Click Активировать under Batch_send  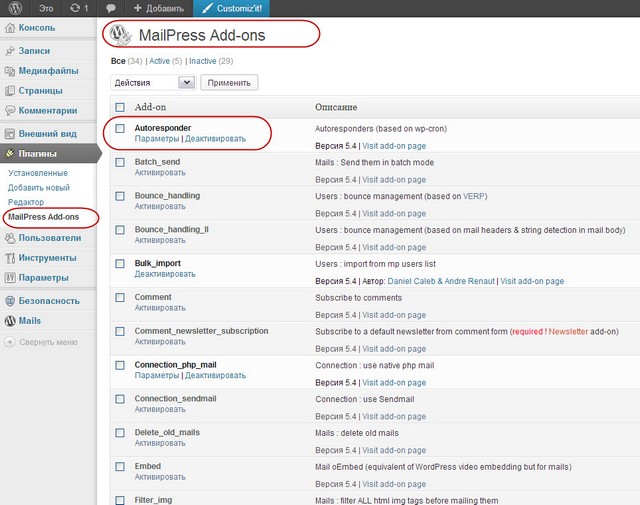pos(160,173)
